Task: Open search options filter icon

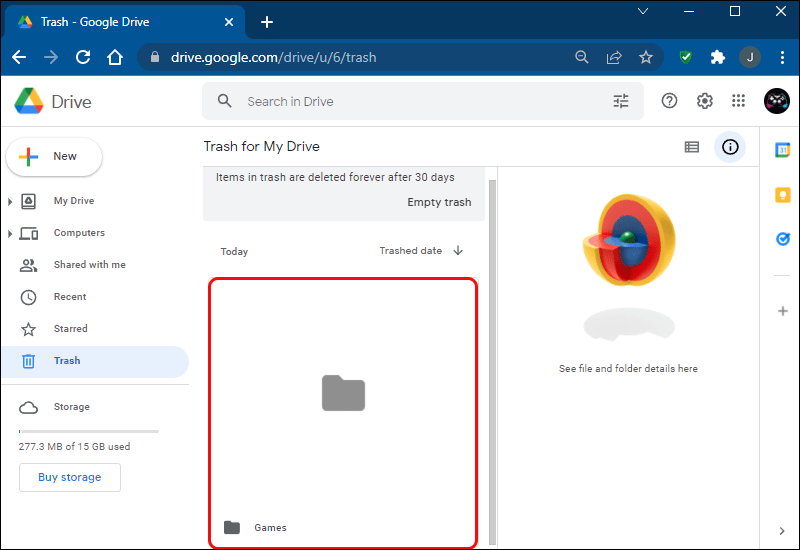Action: [x=621, y=101]
